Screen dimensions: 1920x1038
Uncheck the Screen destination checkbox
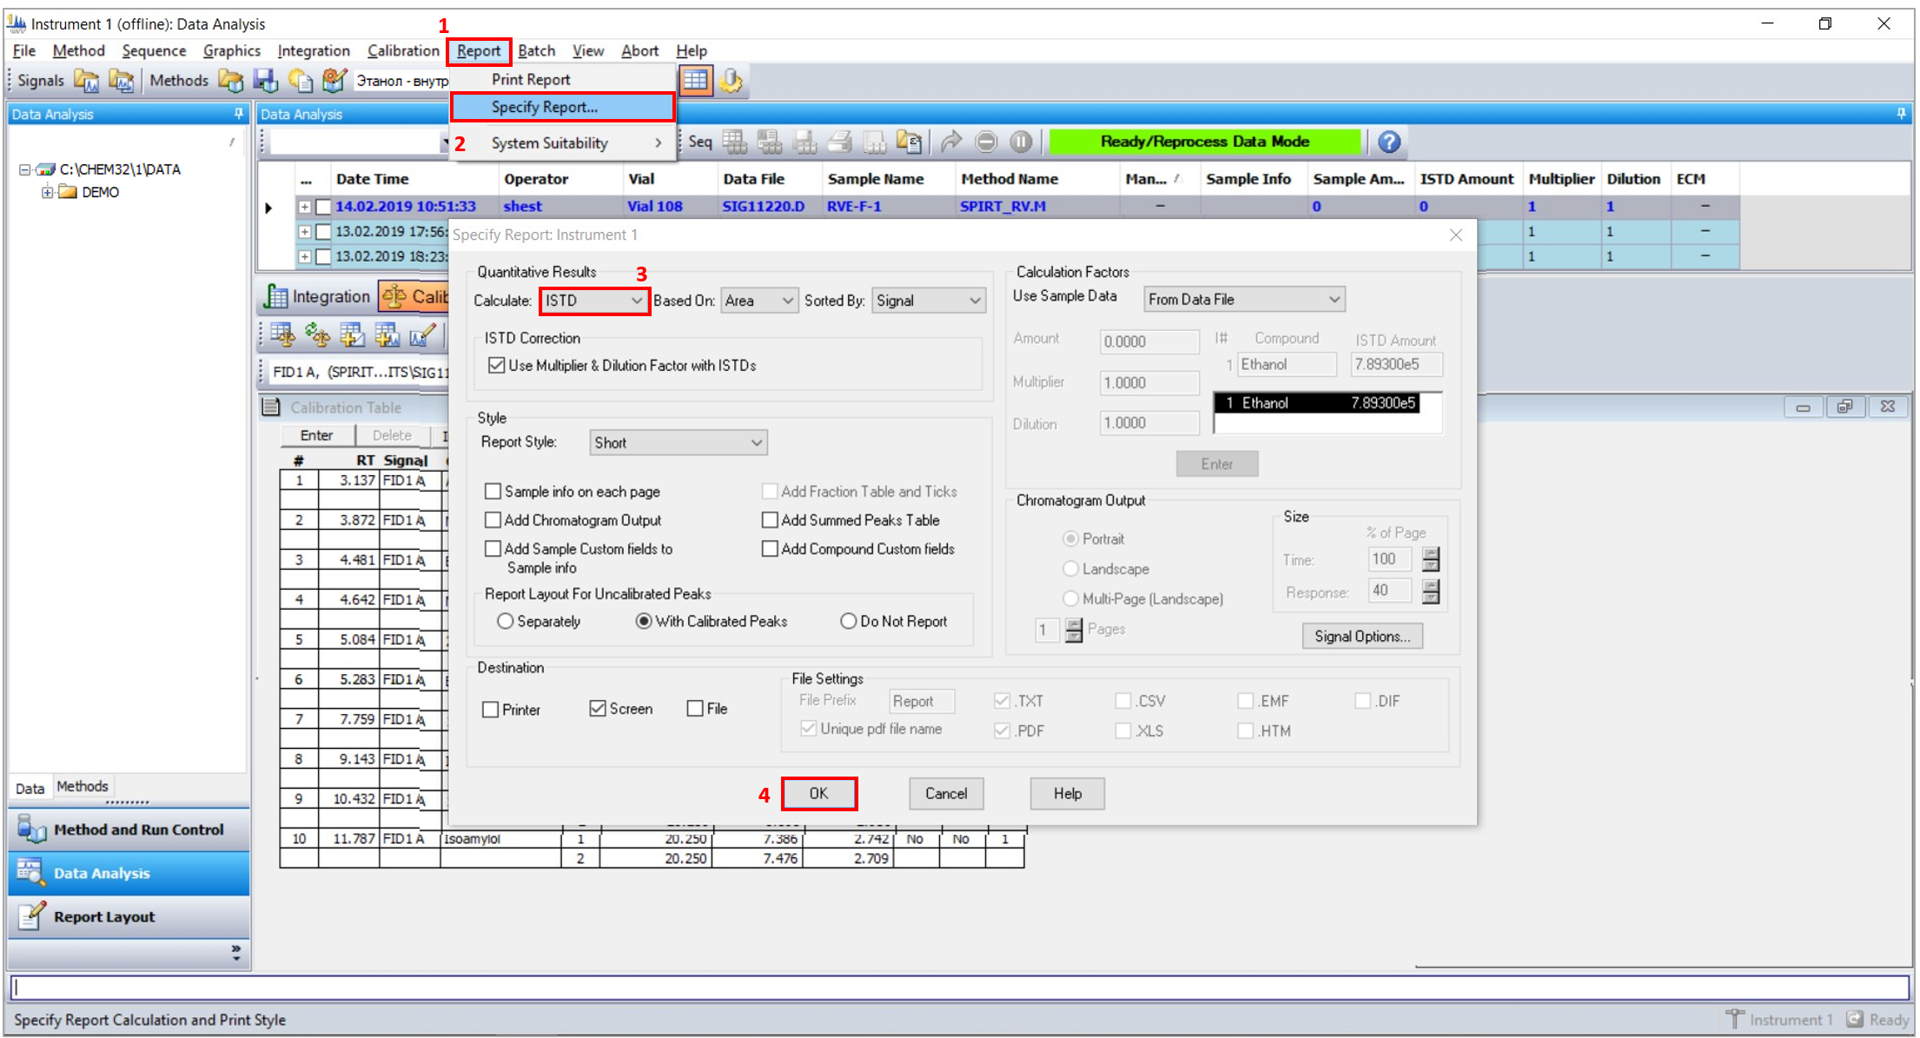point(598,709)
